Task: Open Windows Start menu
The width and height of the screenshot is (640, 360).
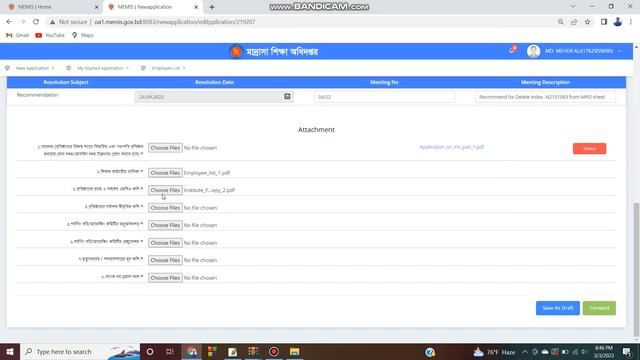Action: tap(10, 351)
